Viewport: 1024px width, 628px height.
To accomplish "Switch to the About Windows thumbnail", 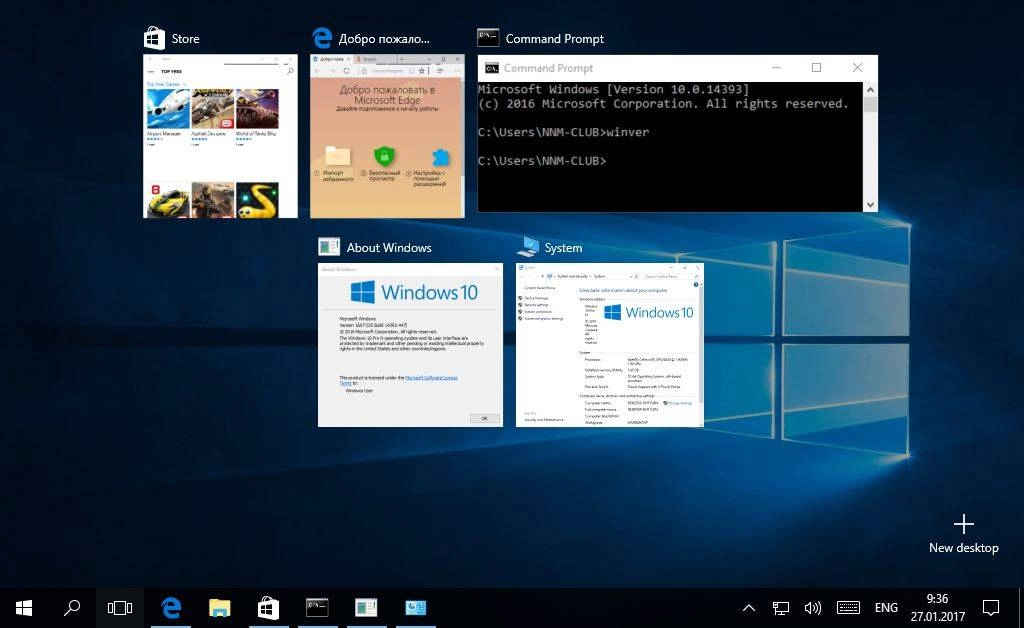I will point(410,345).
